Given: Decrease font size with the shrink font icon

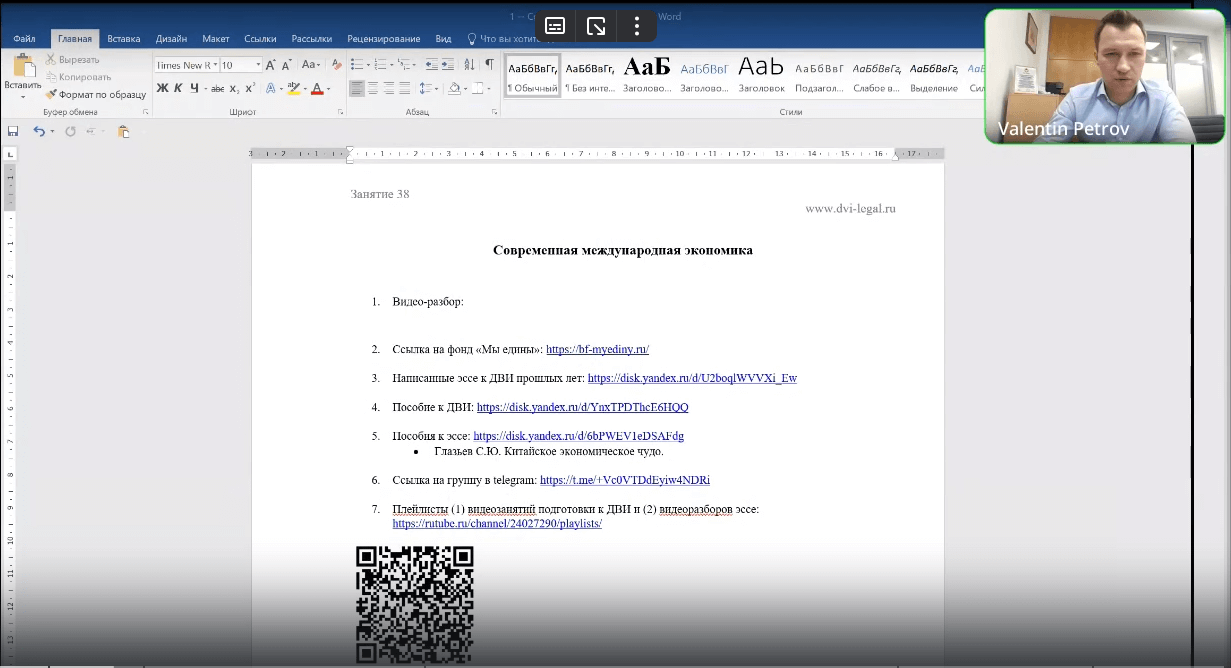Looking at the screenshot, I should [x=287, y=65].
